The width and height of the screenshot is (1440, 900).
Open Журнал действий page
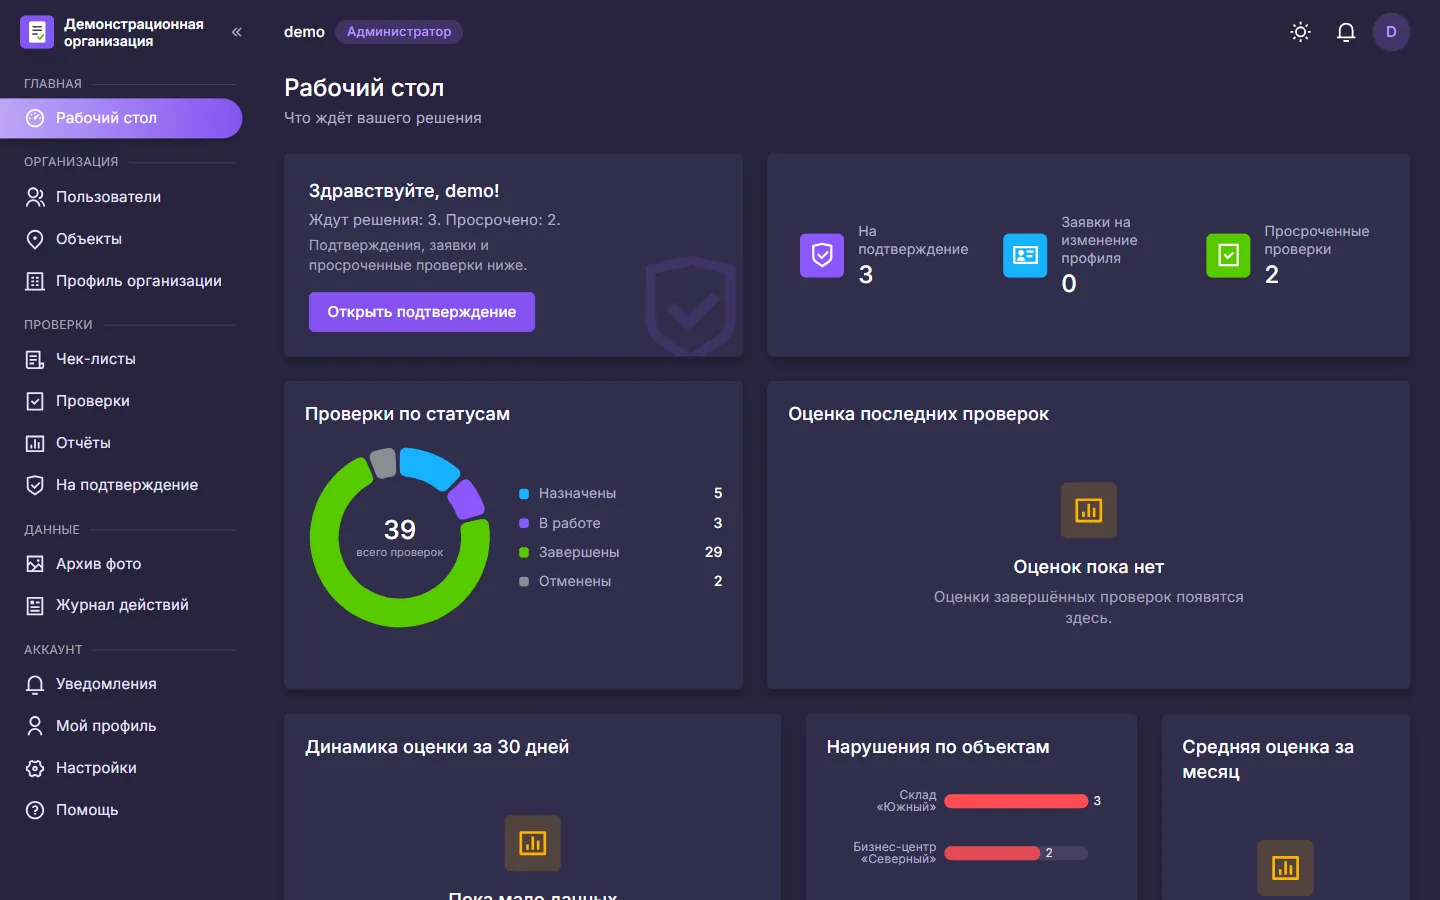point(121,605)
